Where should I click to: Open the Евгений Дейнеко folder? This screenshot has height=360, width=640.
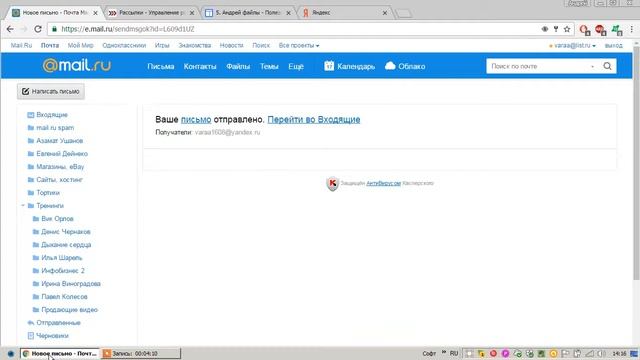pos(62,154)
